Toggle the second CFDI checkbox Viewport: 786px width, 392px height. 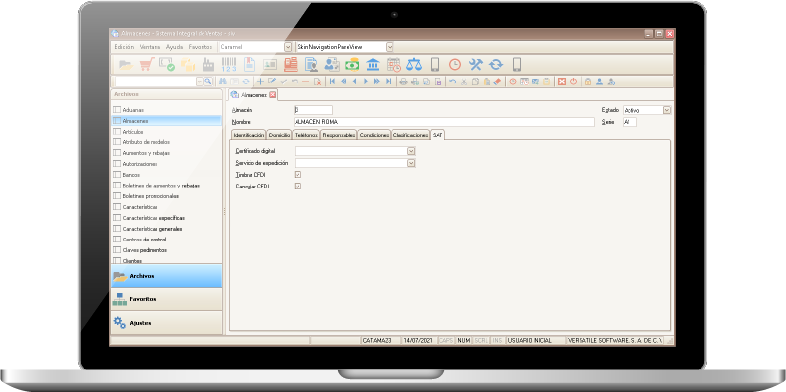(298, 186)
